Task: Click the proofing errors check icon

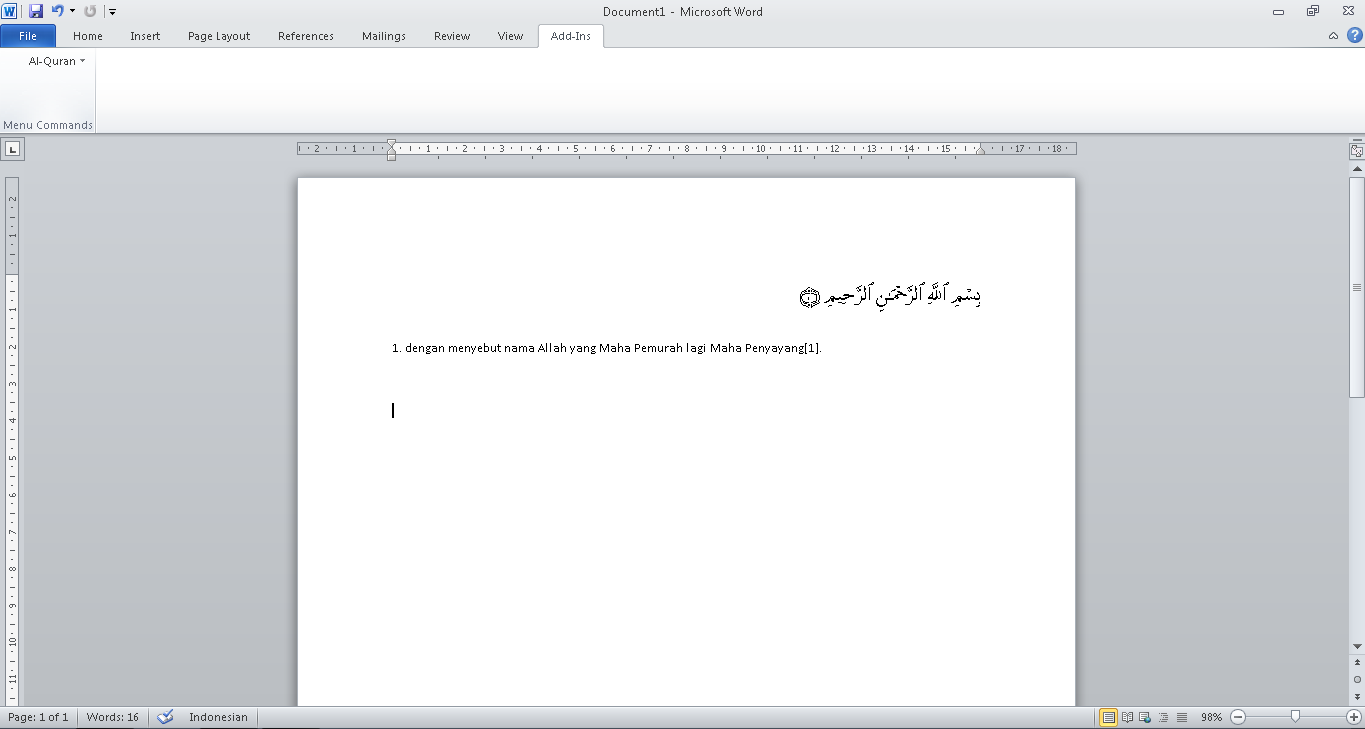Action: click(x=166, y=717)
